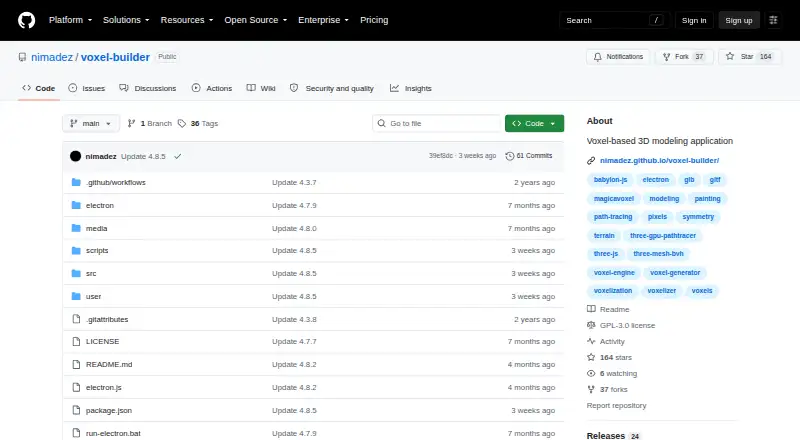View the 6 watching link
Screen dimensions: 800x440
click(x=612, y=374)
